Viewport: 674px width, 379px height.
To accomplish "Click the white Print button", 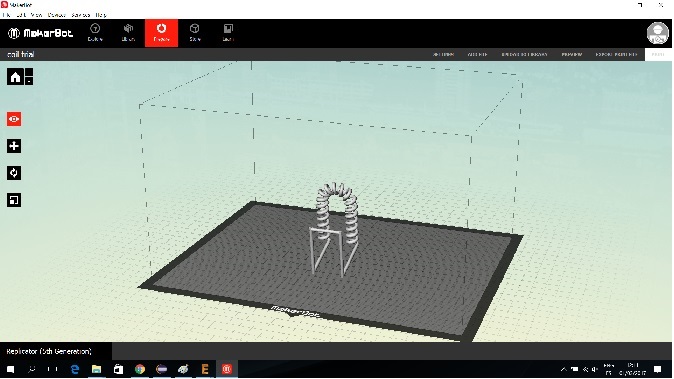I will pyautogui.click(x=658, y=55).
